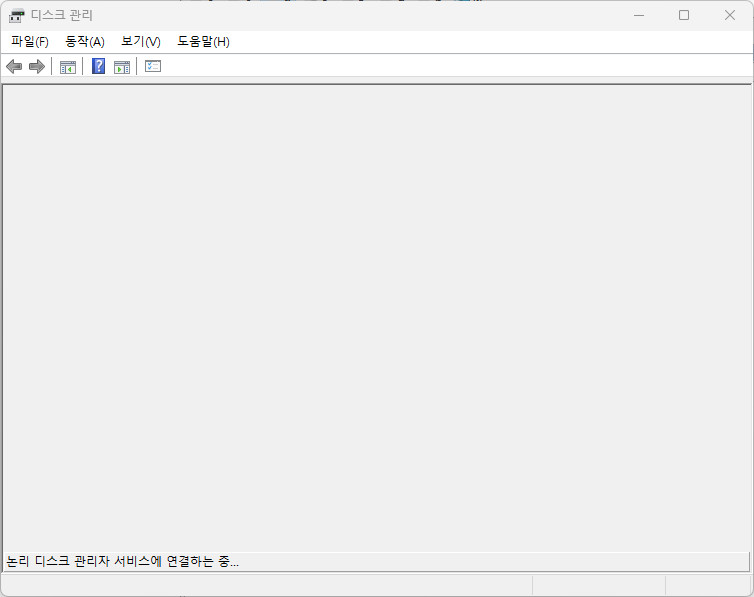The height and width of the screenshot is (597, 754).
Task: Open Help via blue question mark icon
Action: (x=99, y=66)
